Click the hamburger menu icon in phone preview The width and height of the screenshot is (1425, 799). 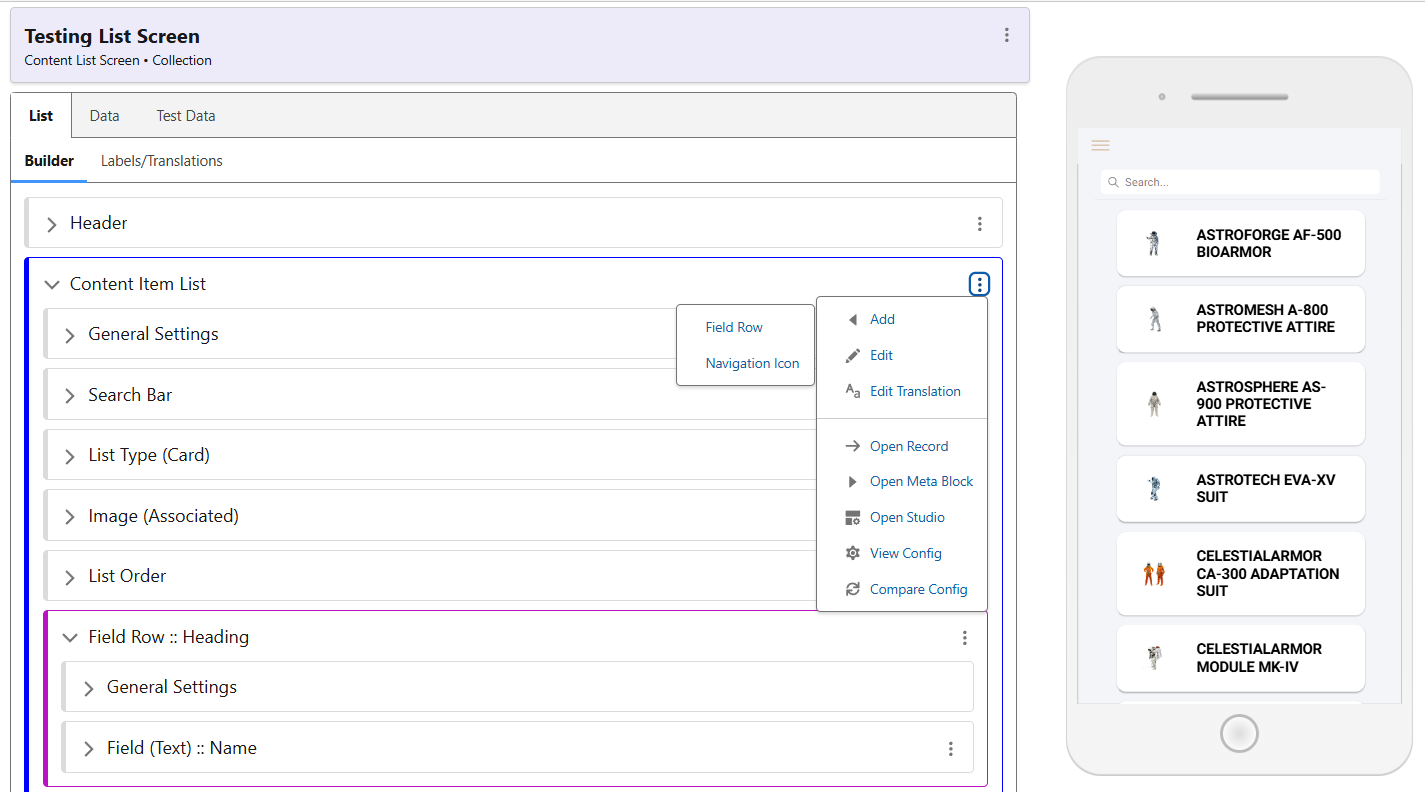coord(1100,146)
